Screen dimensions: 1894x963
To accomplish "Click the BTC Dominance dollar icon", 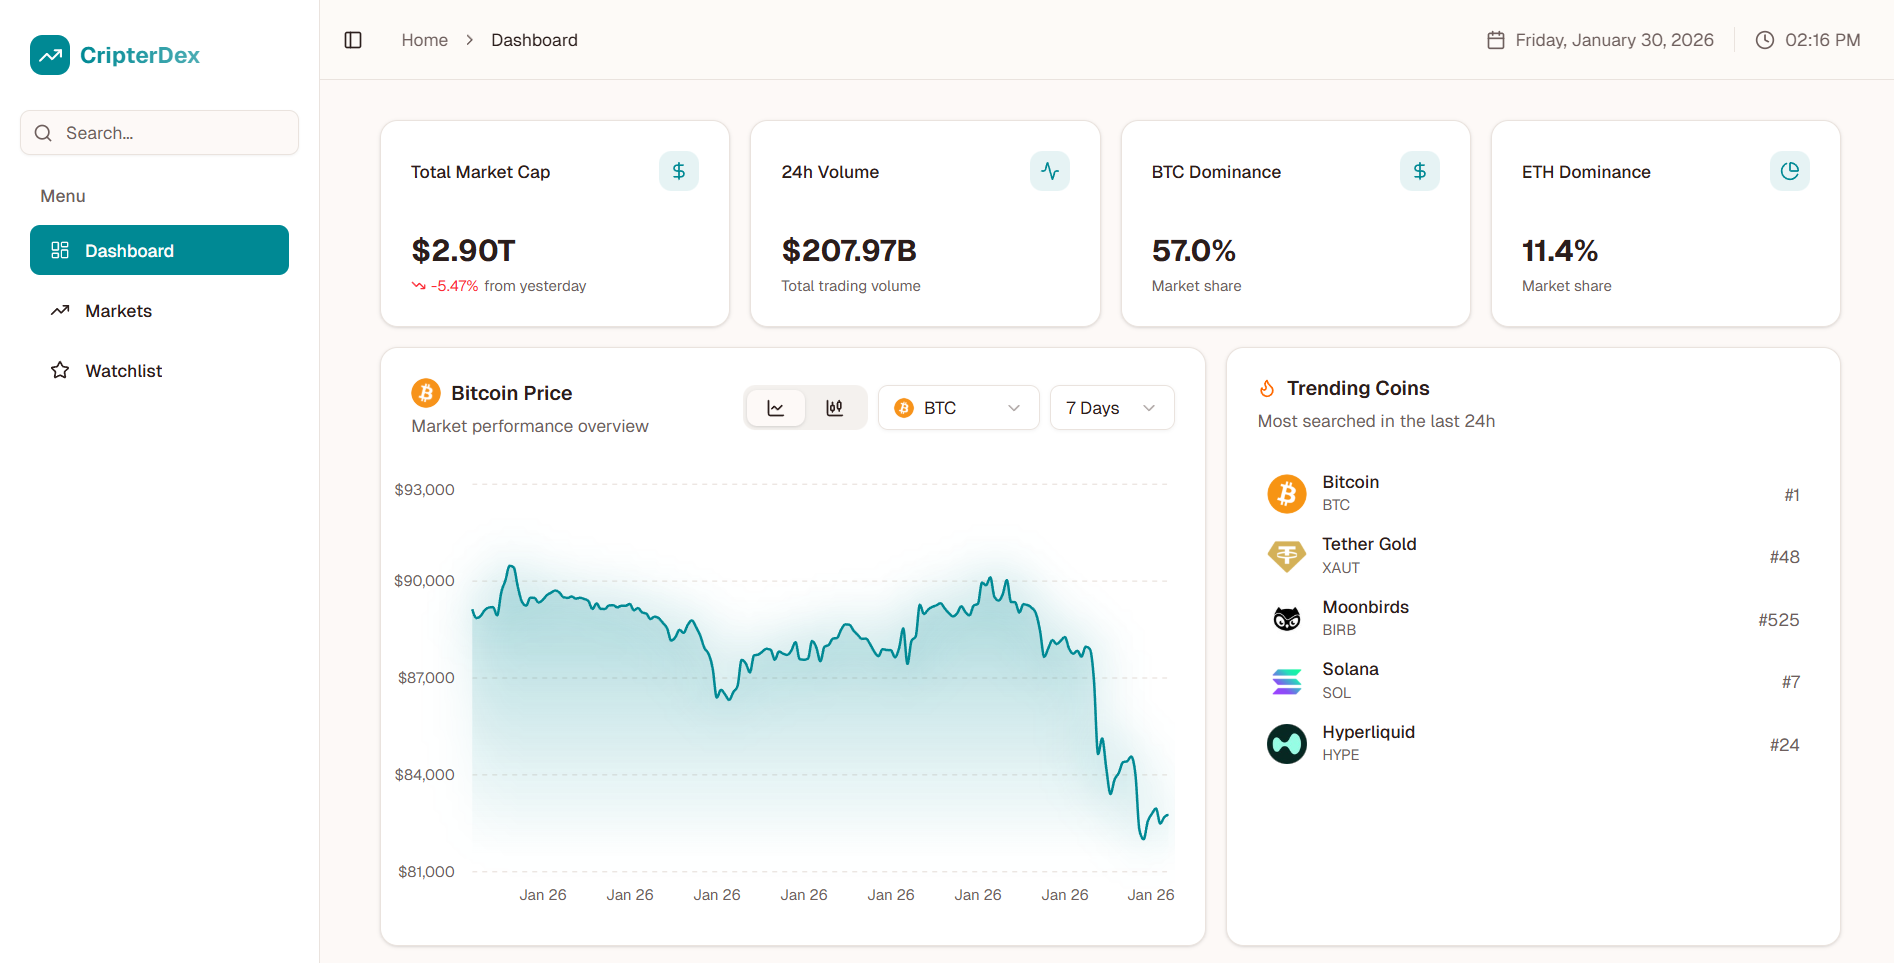I will coord(1419,171).
